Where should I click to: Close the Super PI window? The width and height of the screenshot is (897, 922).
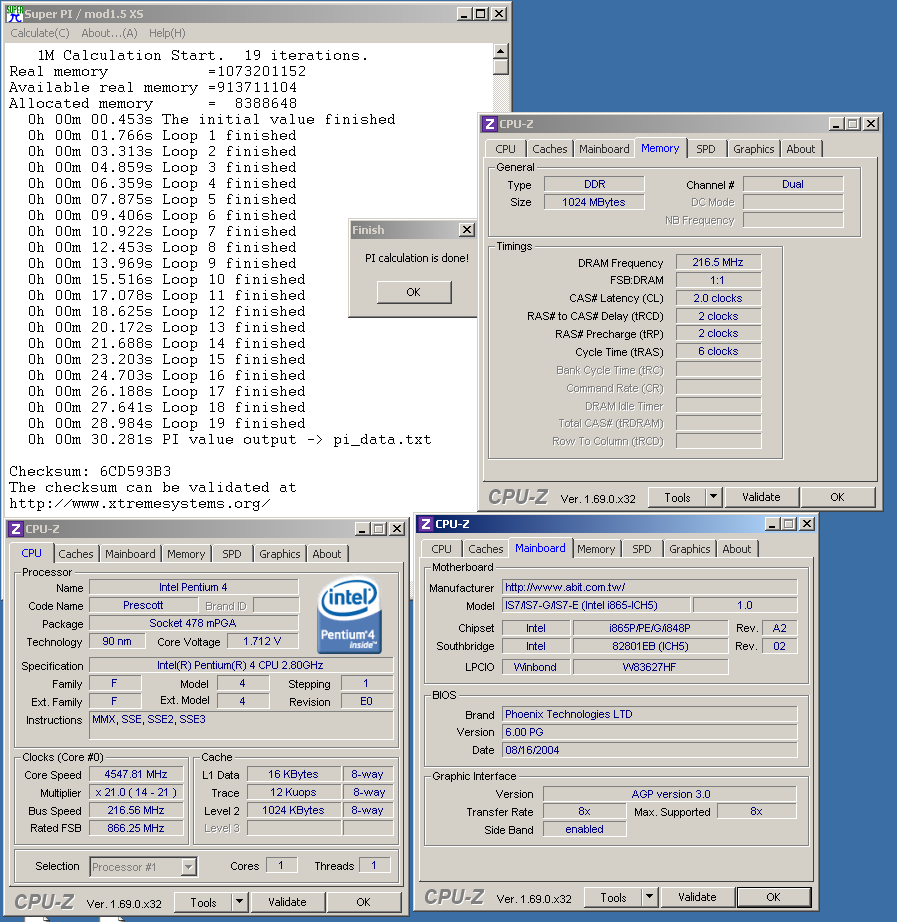[x=499, y=14]
